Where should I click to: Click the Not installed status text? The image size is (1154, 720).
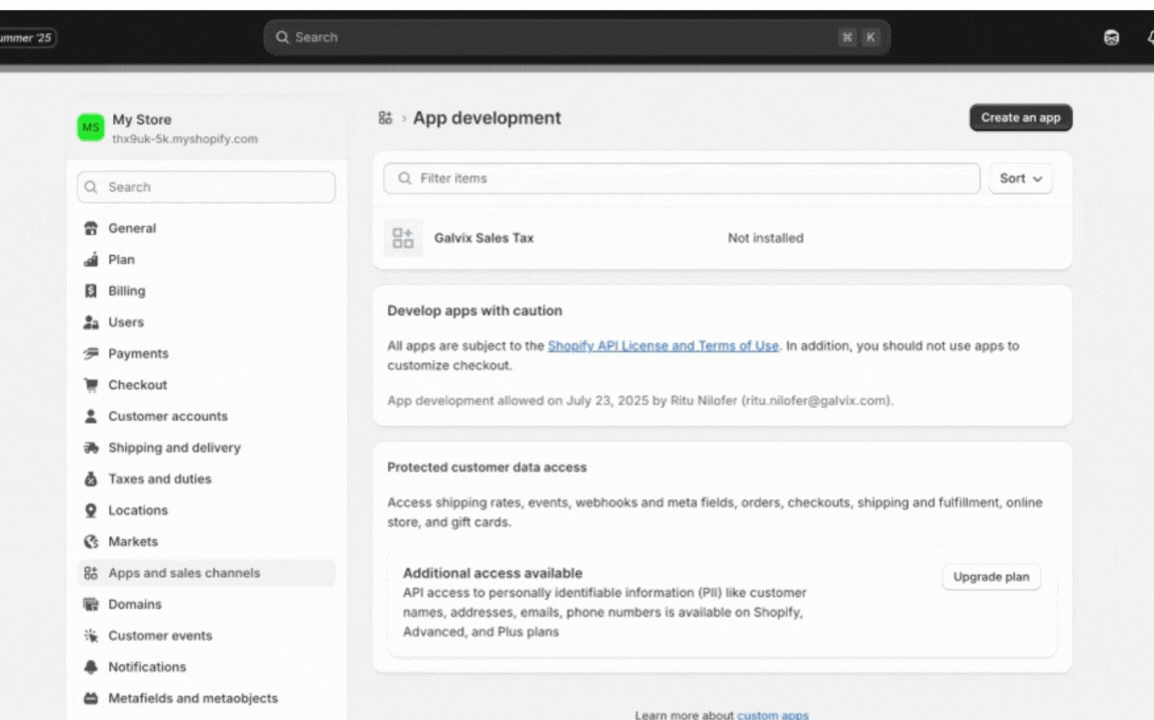point(765,238)
